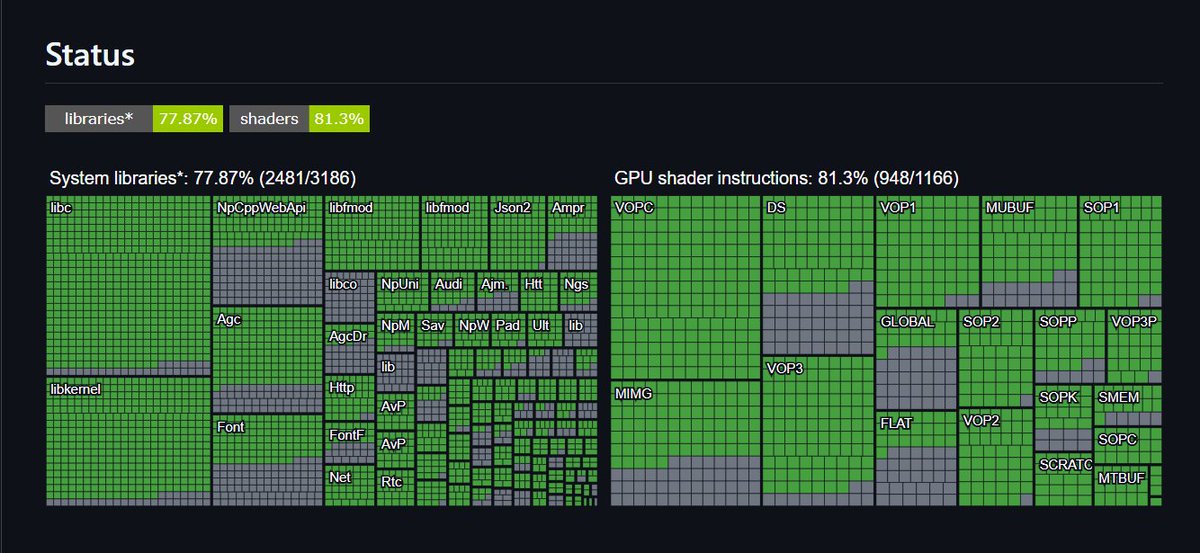Click the VOP3P shader instruction block

click(1135, 346)
